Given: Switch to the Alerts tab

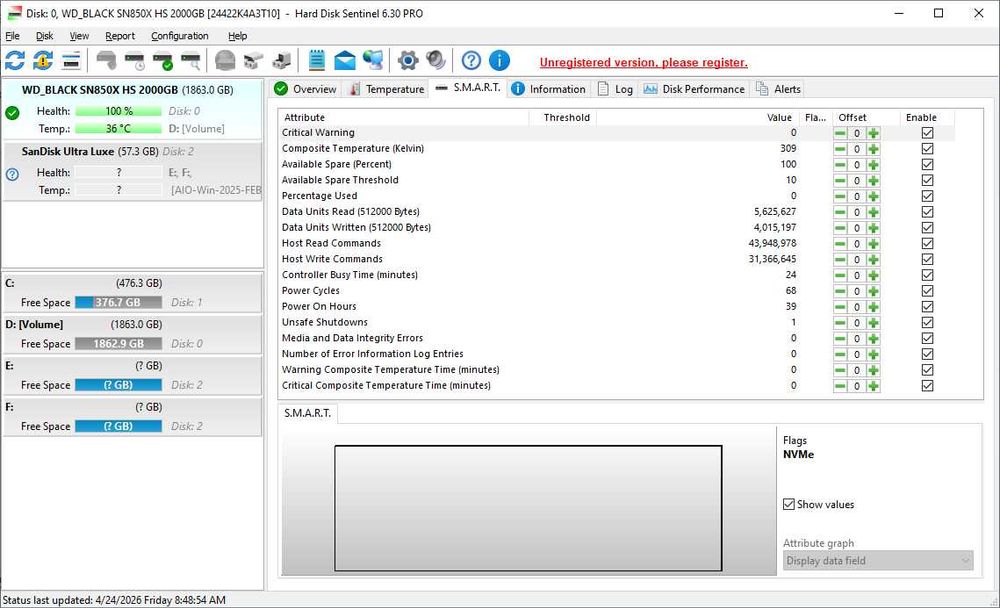Looking at the screenshot, I should coord(778,89).
